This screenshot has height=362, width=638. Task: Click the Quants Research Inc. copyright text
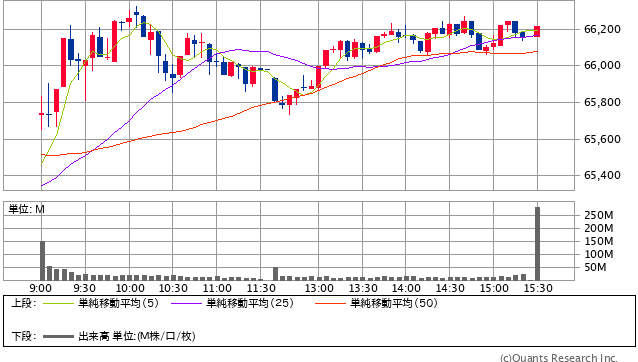pyautogui.click(x=559, y=358)
